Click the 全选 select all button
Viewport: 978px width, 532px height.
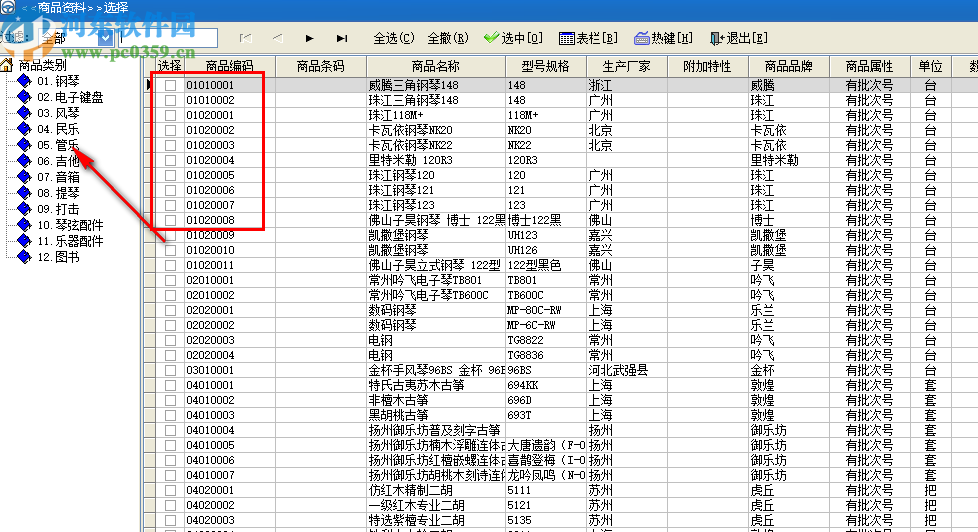pyautogui.click(x=394, y=38)
